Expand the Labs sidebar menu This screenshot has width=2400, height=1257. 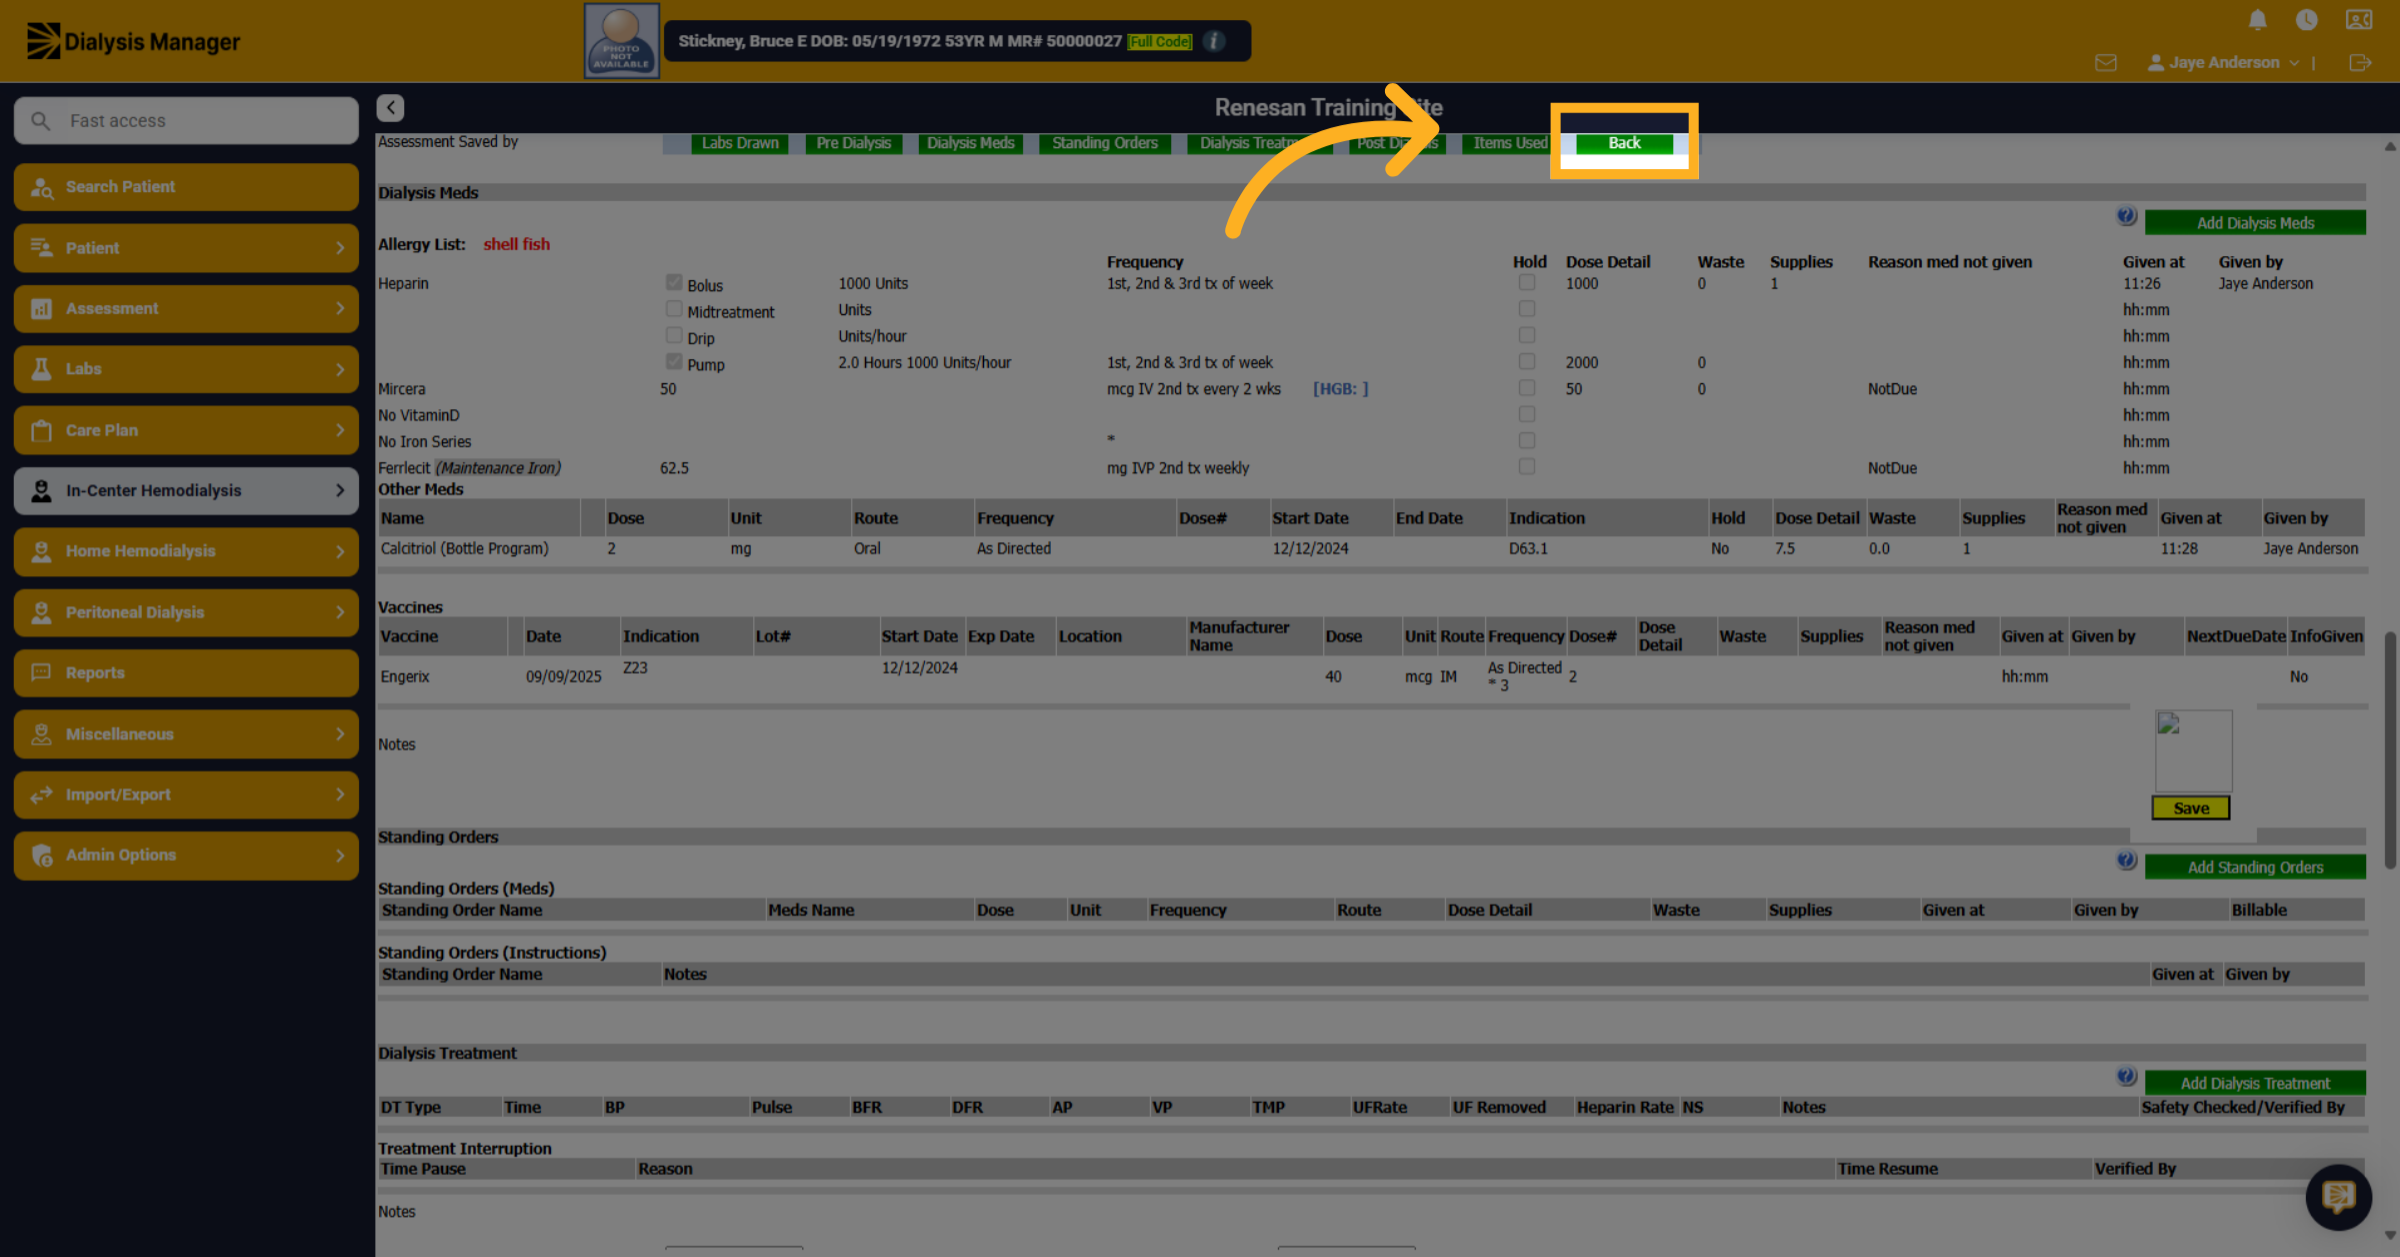pyautogui.click(x=186, y=369)
